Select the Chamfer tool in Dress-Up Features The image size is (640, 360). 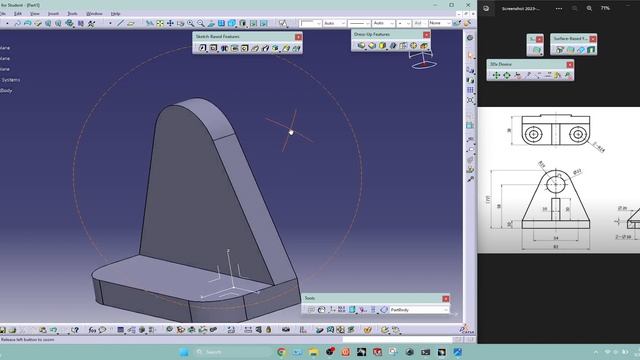click(372, 46)
